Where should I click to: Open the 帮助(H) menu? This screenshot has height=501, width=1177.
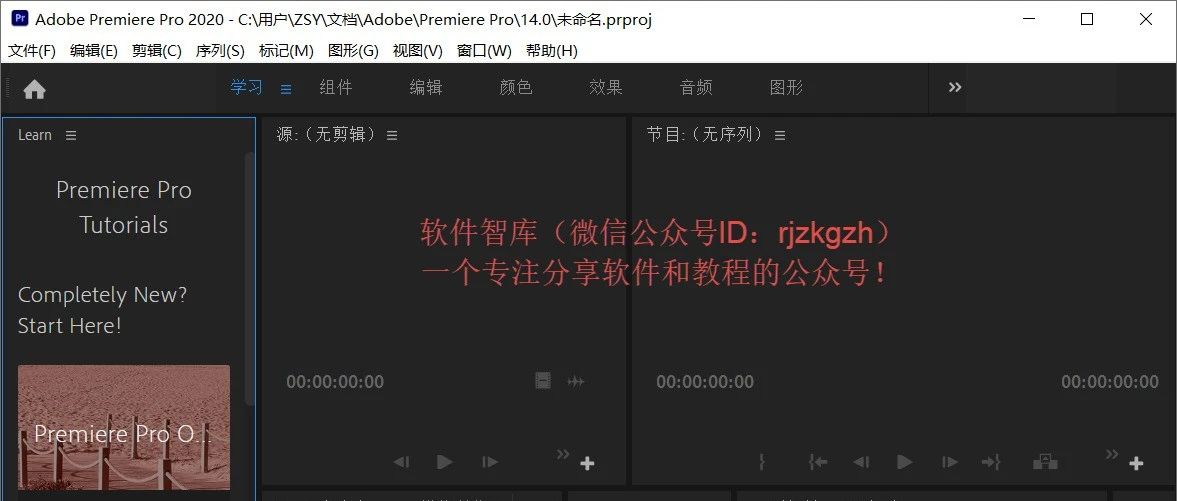click(552, 50)
